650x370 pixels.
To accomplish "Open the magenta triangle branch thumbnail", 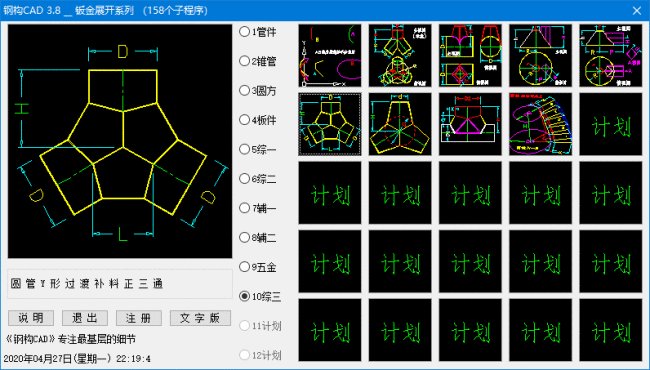I will (470, 124).
